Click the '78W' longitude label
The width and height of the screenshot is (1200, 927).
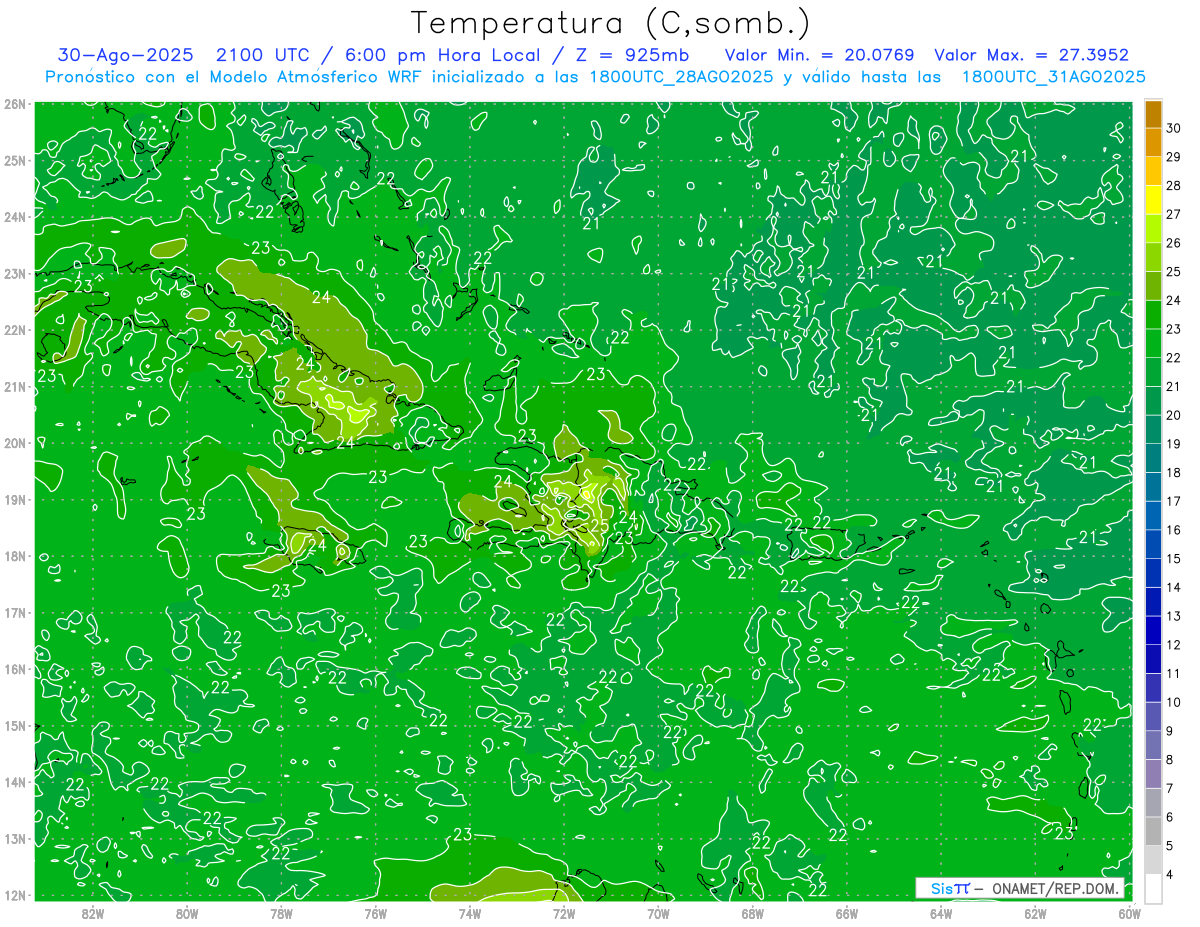281,913
